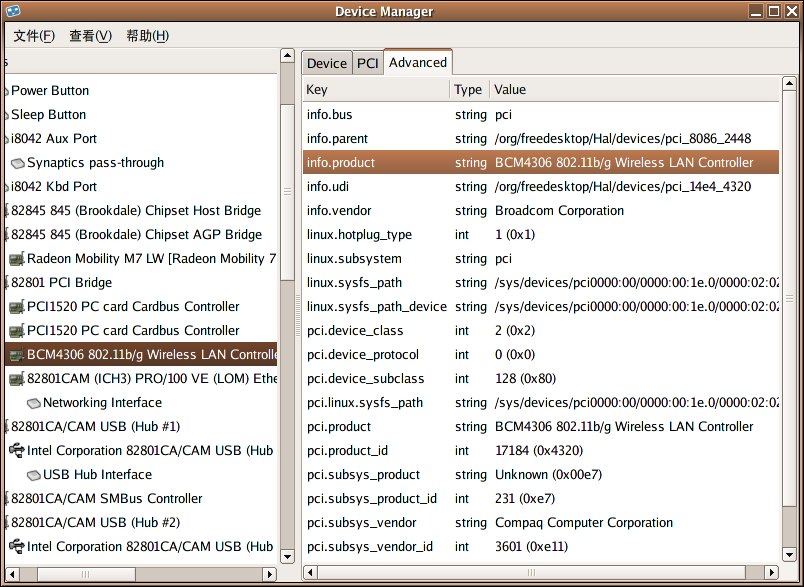Screen dimensions: 804x587
Task: Click the linux.hotplug_type key
Action: (x=359, y=235)
